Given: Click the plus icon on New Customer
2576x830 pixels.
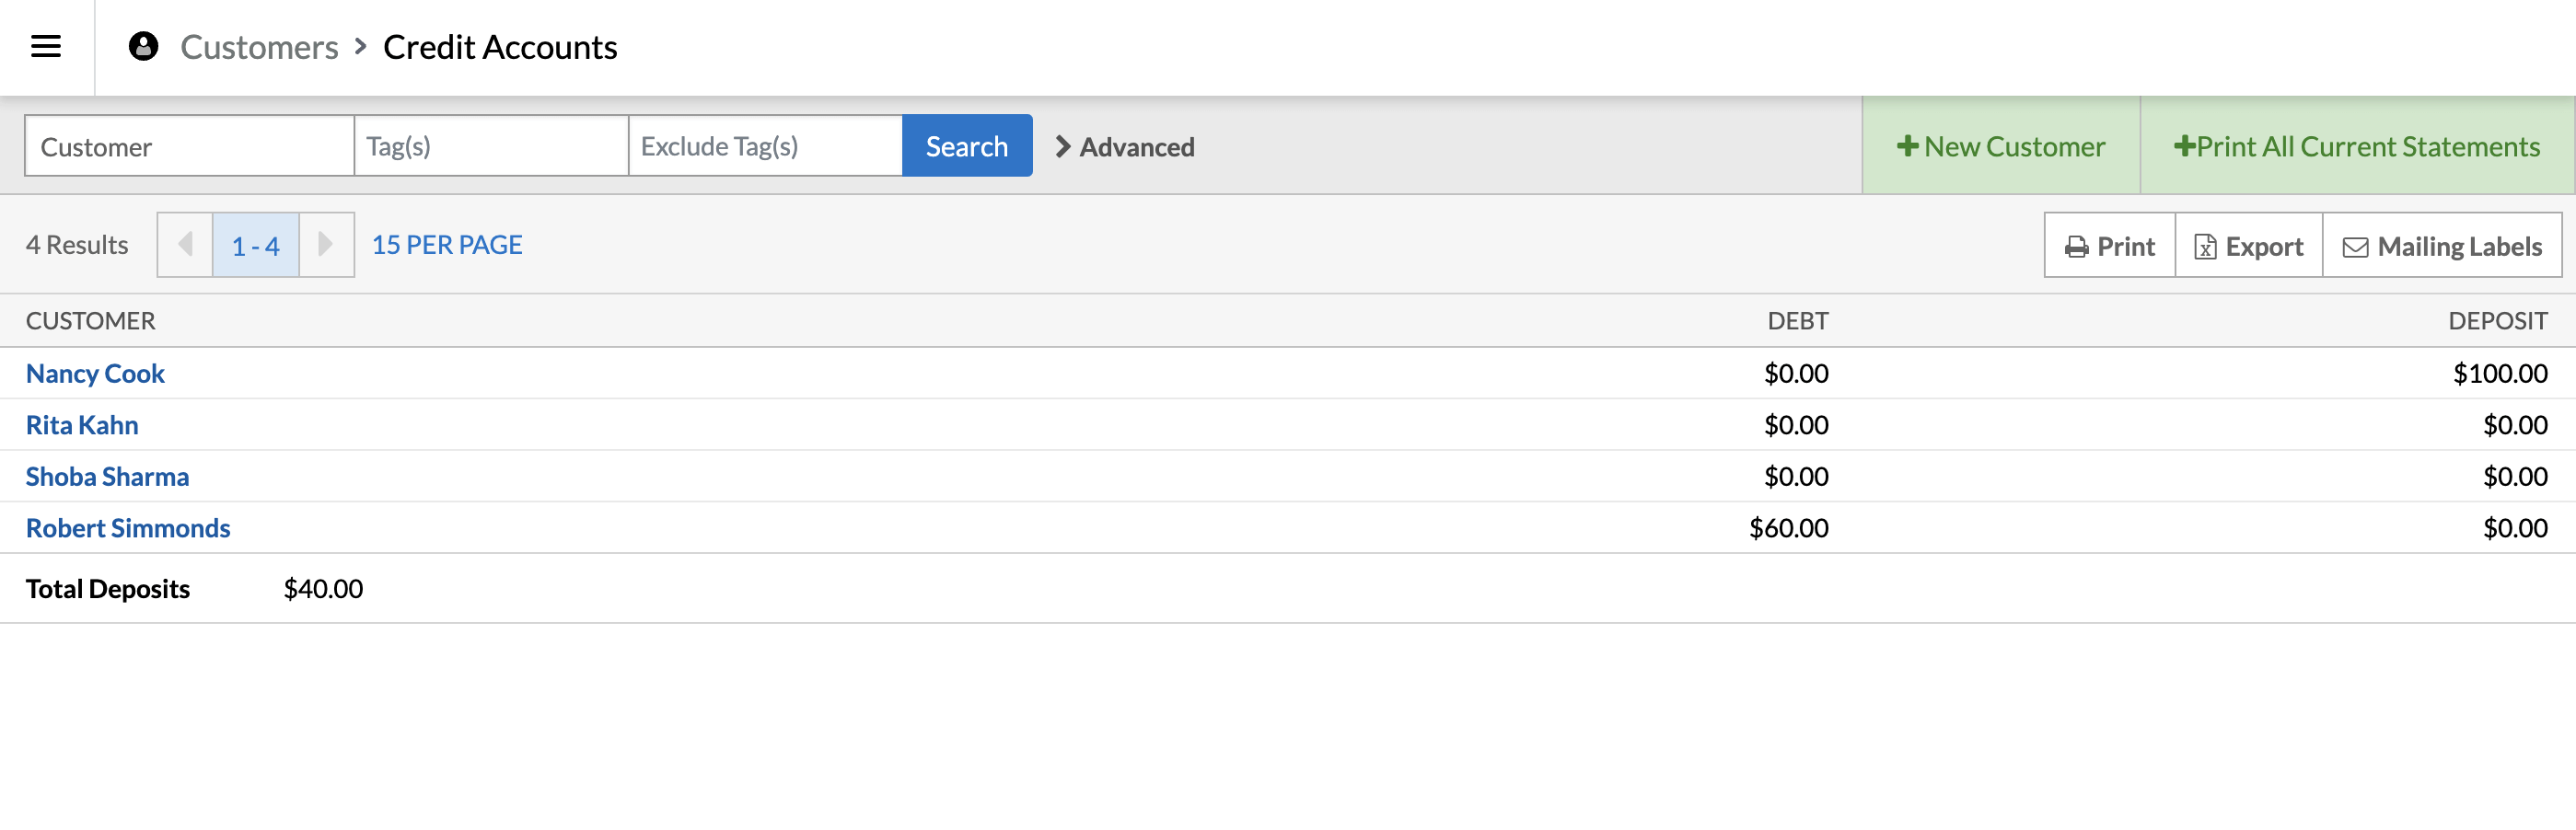Looking at the screenshot, I should [1908, 145].
